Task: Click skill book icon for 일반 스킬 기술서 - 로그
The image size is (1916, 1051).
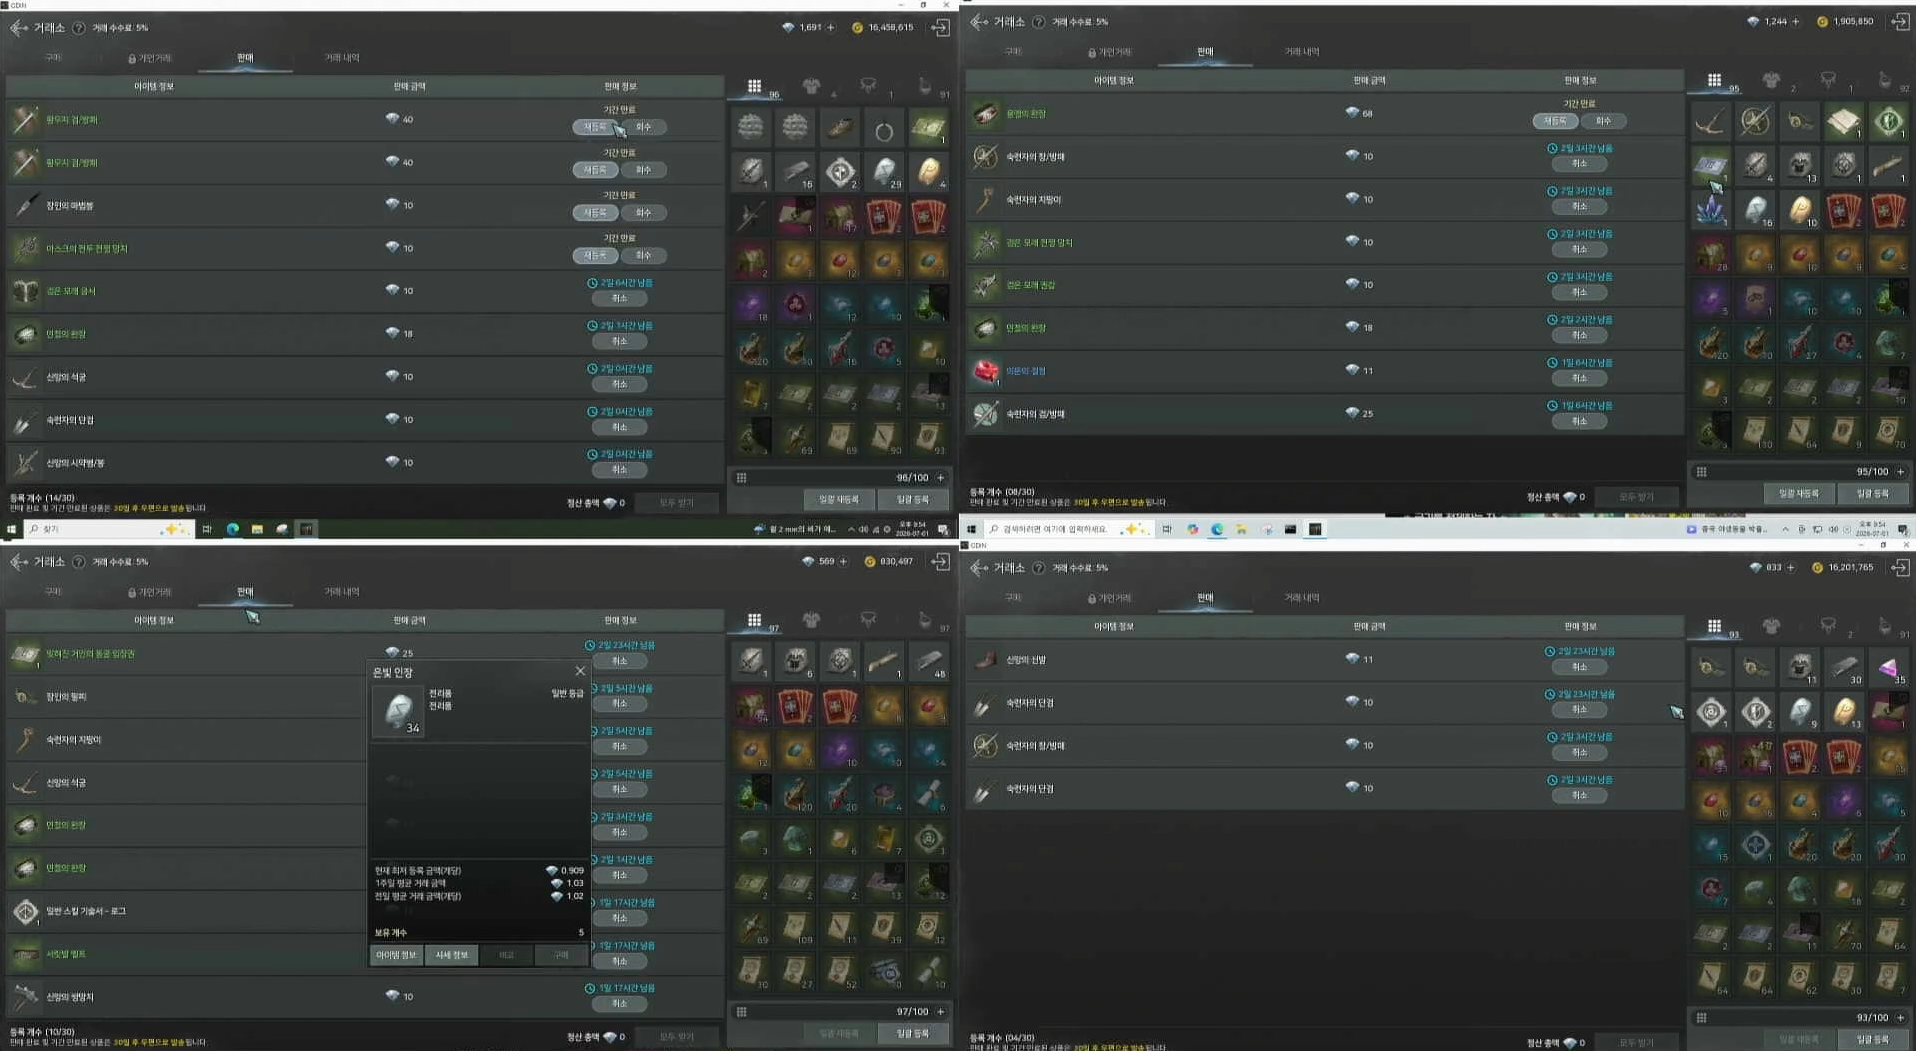Action: [x=26, y=911]
